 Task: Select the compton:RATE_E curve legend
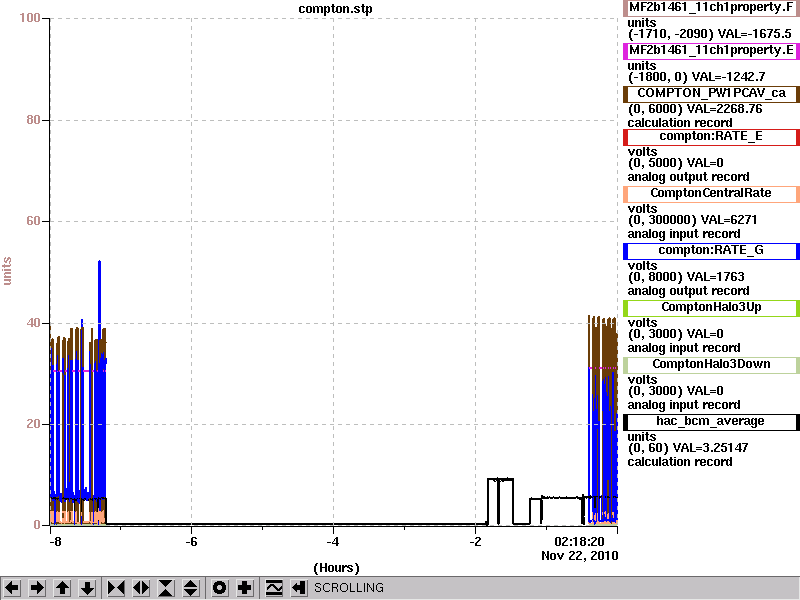(x=711, y=137)
